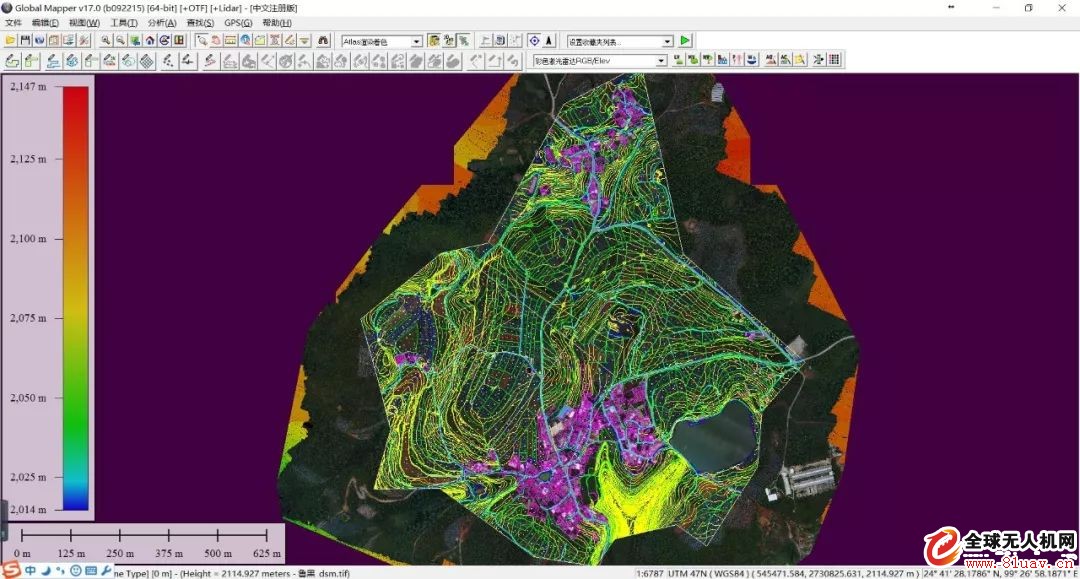Open the 分析 (Analysis) menu
The width and height of the screenshot is (1080, 579).
(x=161, y=22)
